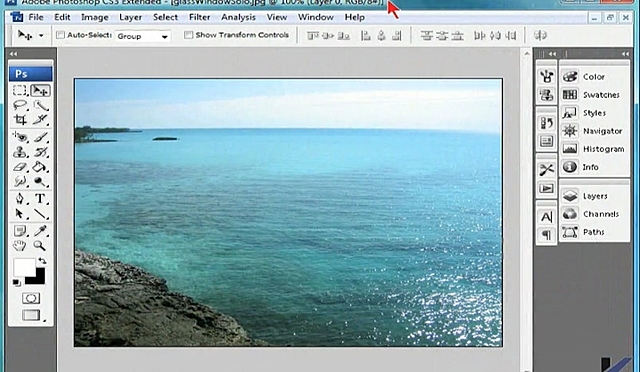Reset default foreground and background colors

click(x=16, y=282)
